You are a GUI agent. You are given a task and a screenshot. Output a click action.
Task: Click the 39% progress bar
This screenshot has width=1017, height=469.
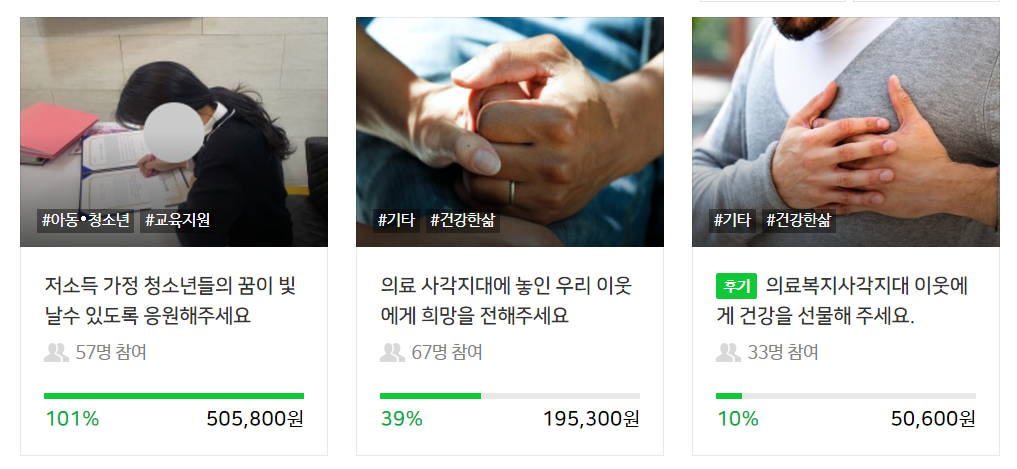tap(510, 396)
